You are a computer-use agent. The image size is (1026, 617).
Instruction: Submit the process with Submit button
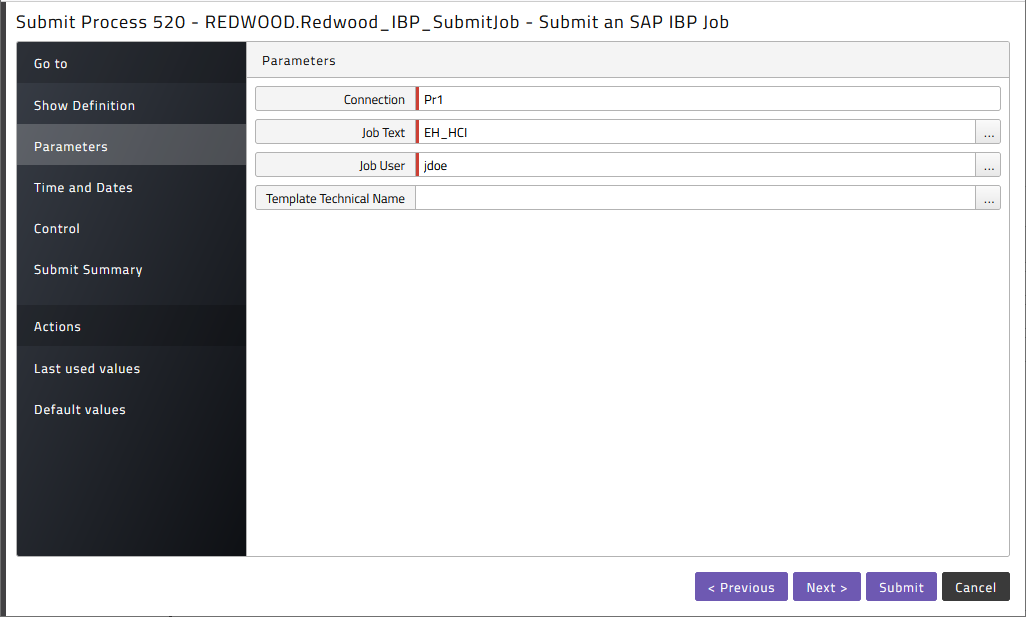coord(901,587)
